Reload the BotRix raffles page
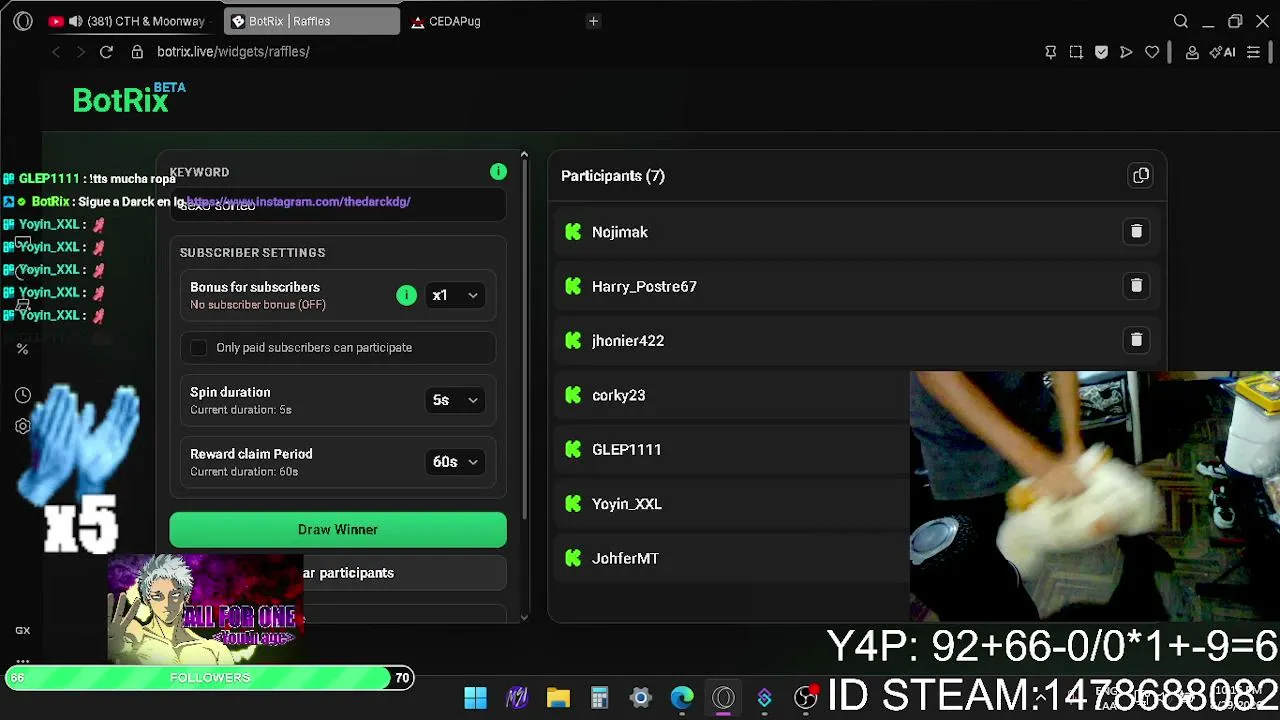Image resolution: width=1280 pixels, height=720 pixels. coord(106,52)
